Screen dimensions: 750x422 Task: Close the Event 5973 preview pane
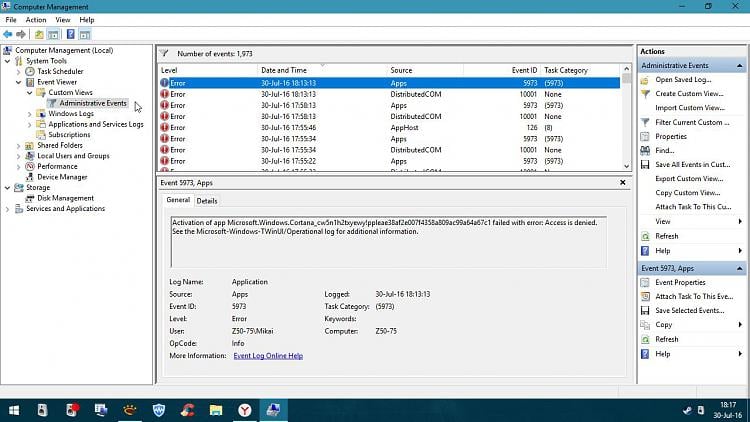click(x=622, y=182)
